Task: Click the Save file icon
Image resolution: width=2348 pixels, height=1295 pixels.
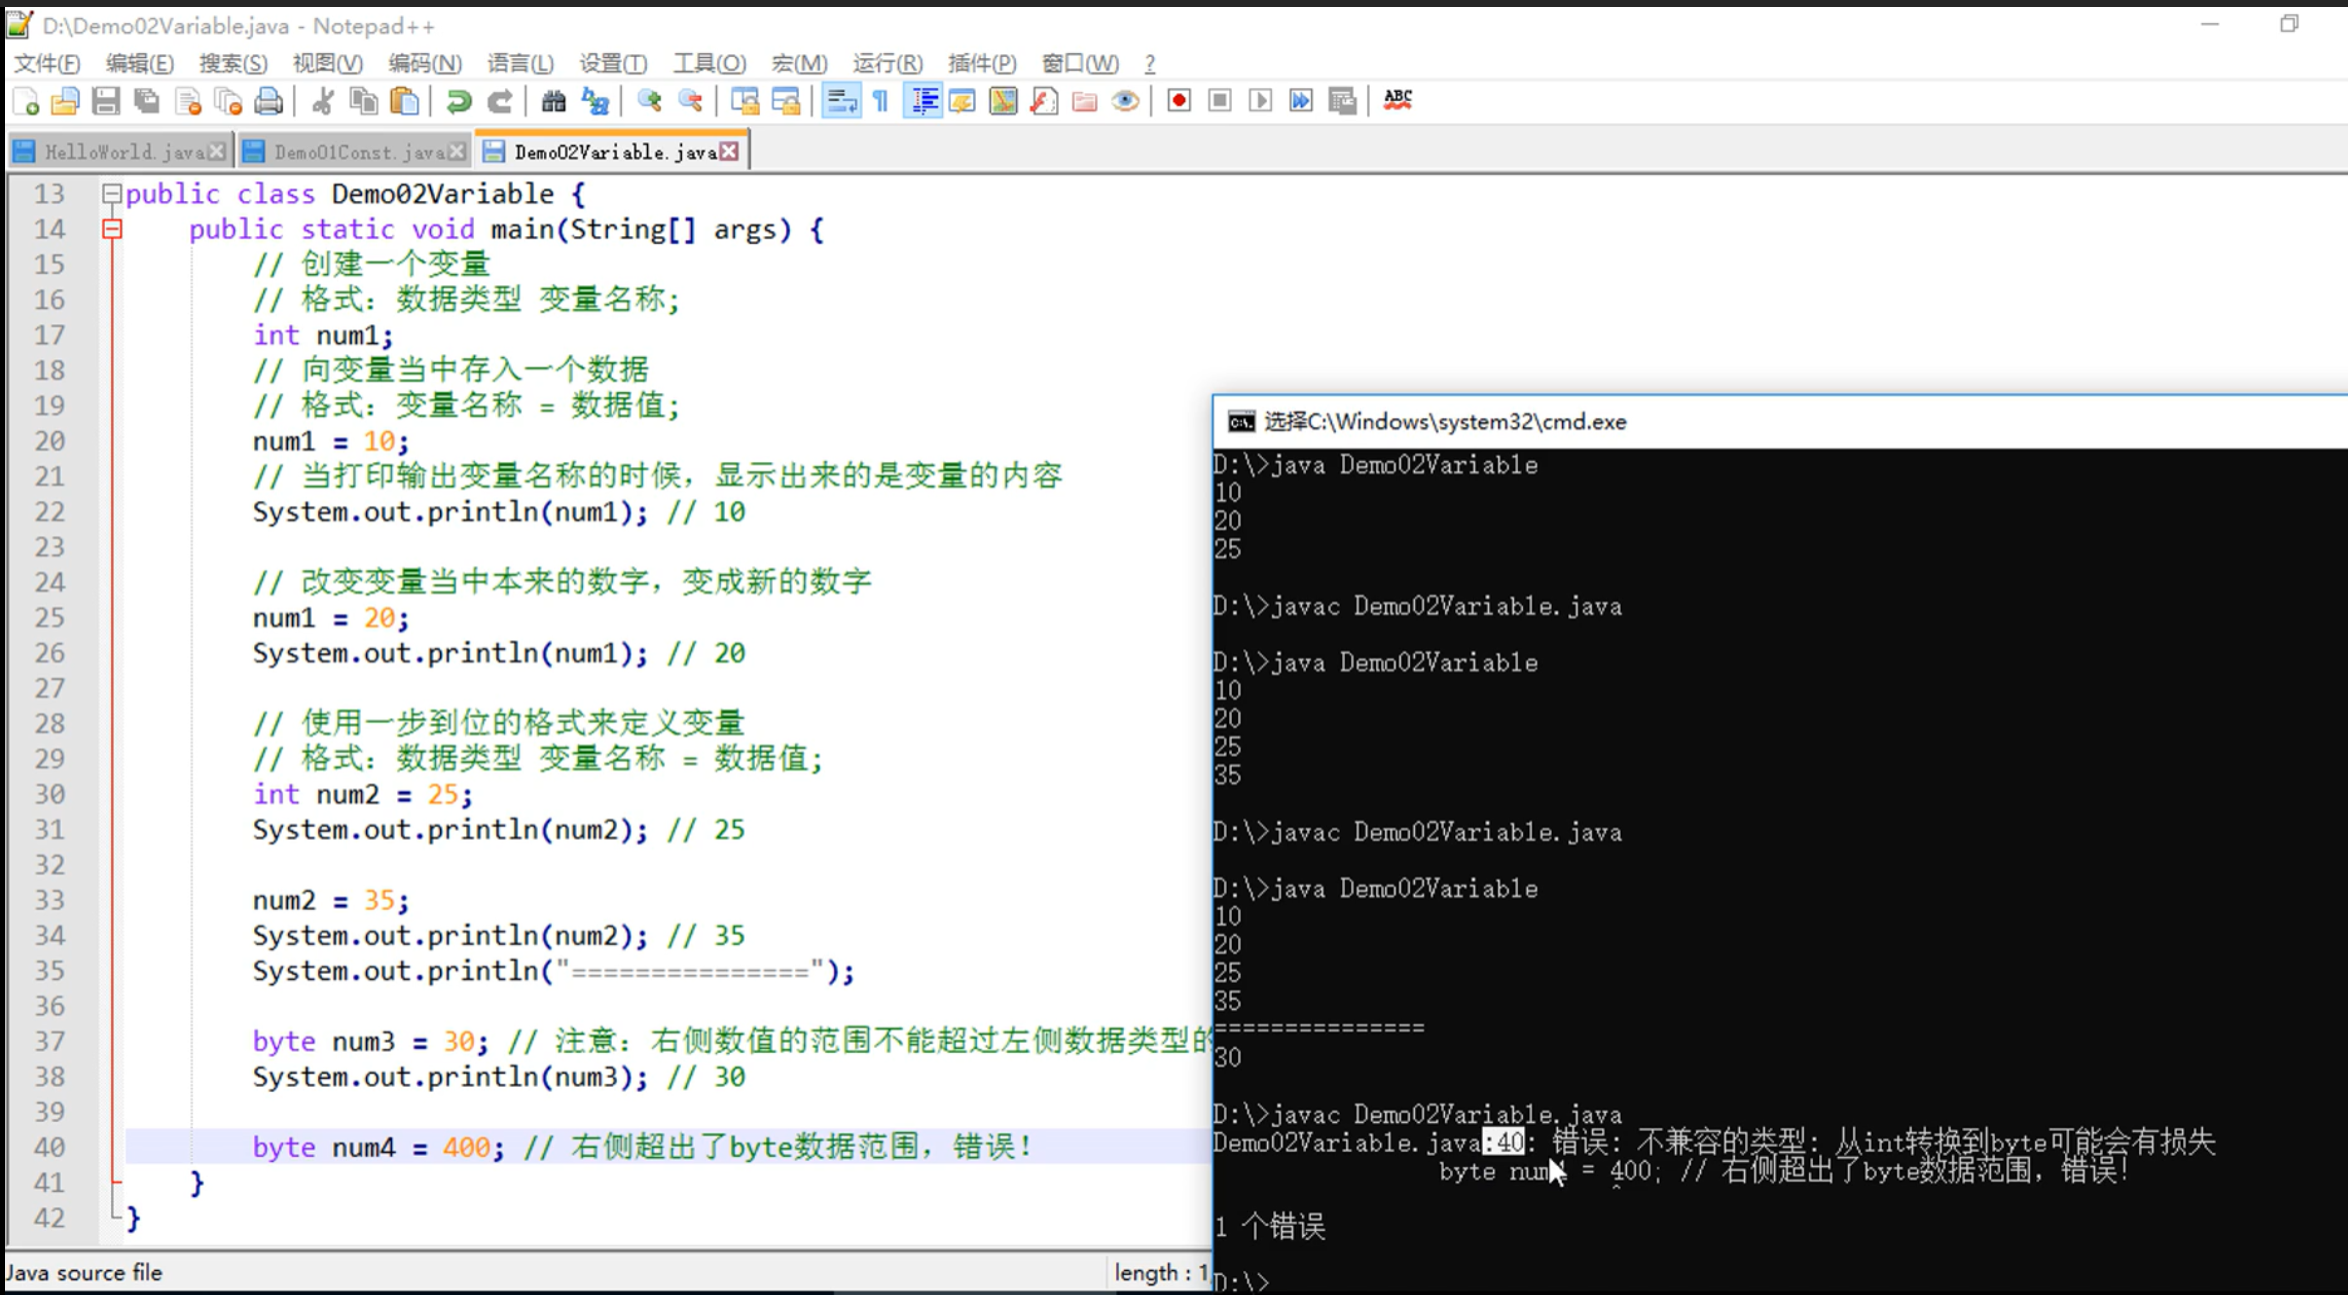Action: pos(106,101)
